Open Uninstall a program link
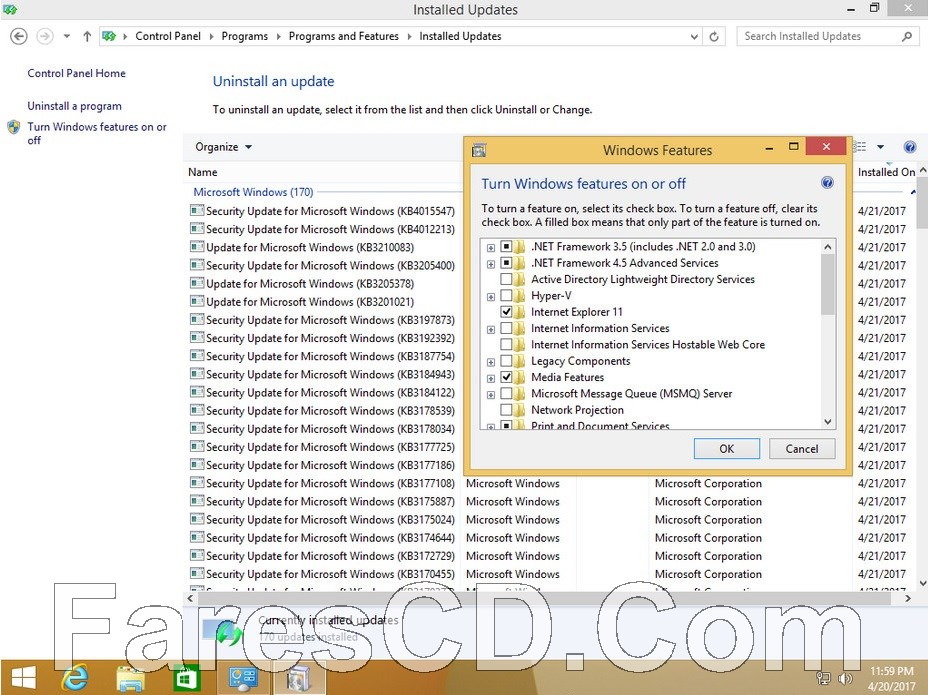 [75, 106]
